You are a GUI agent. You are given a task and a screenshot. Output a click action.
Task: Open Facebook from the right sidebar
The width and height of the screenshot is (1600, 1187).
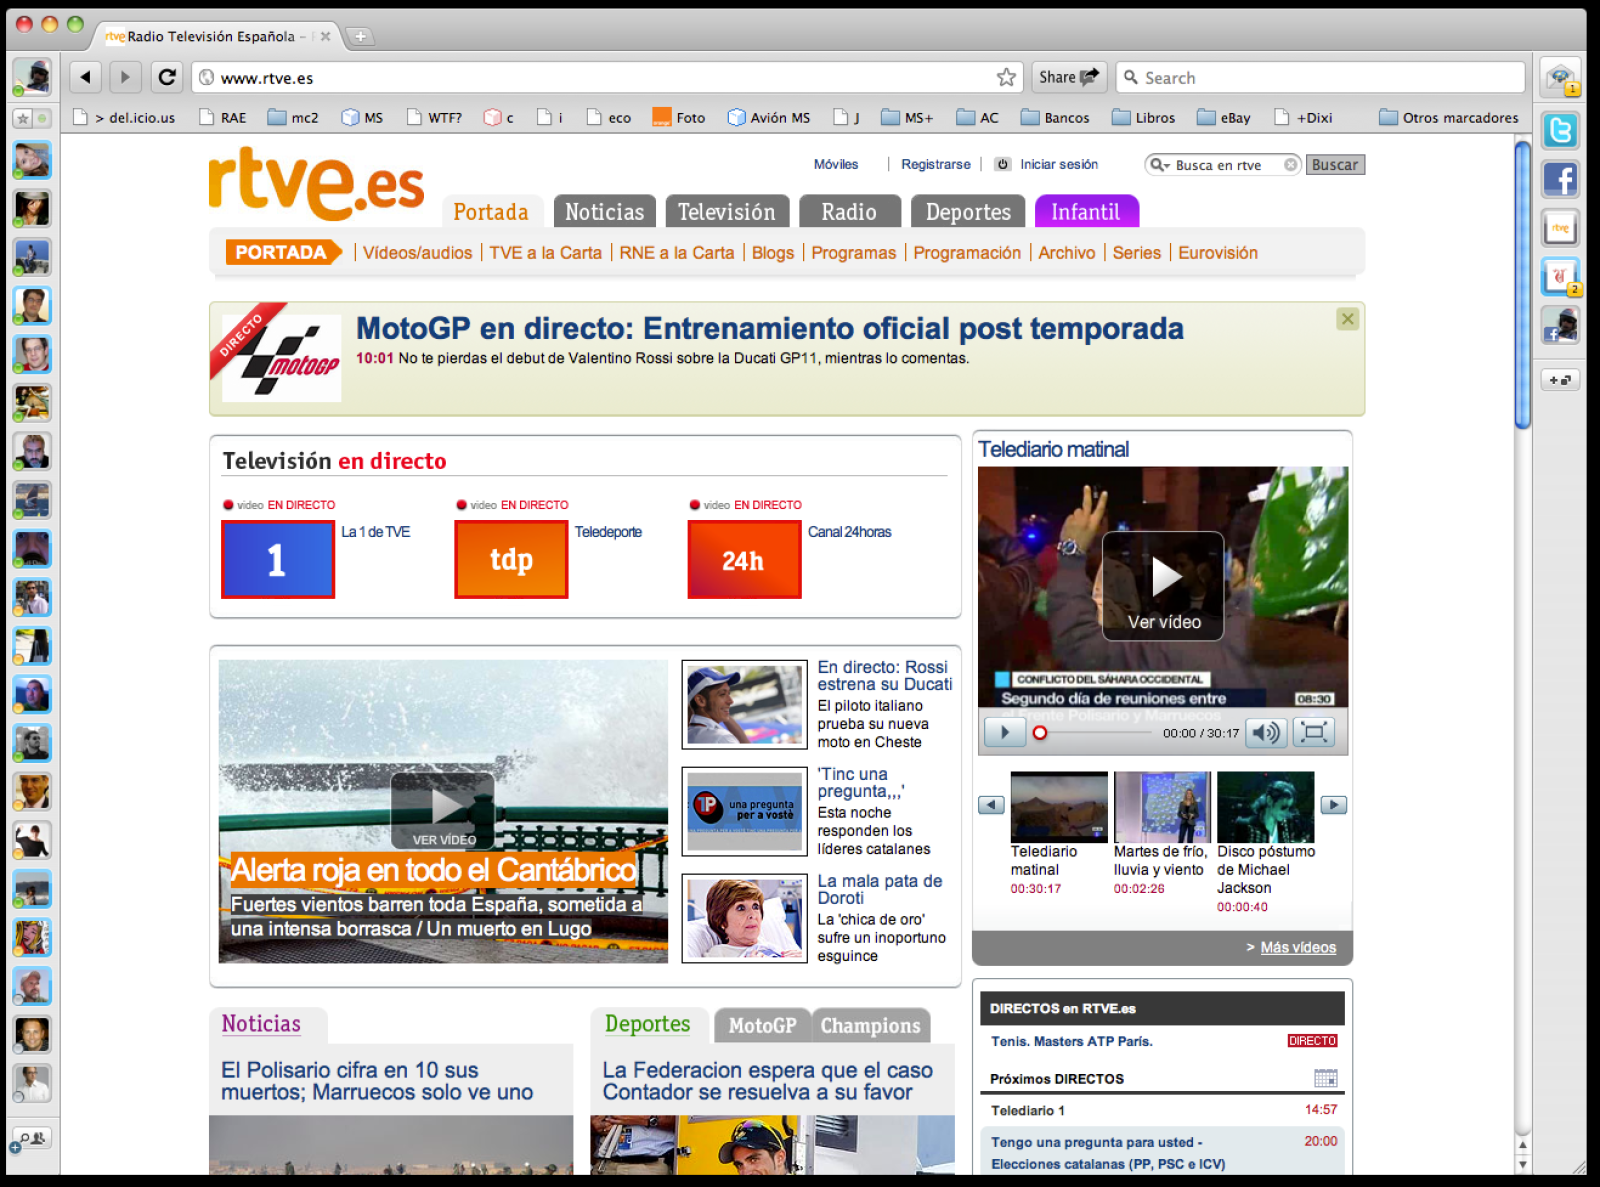(1560, 180)
